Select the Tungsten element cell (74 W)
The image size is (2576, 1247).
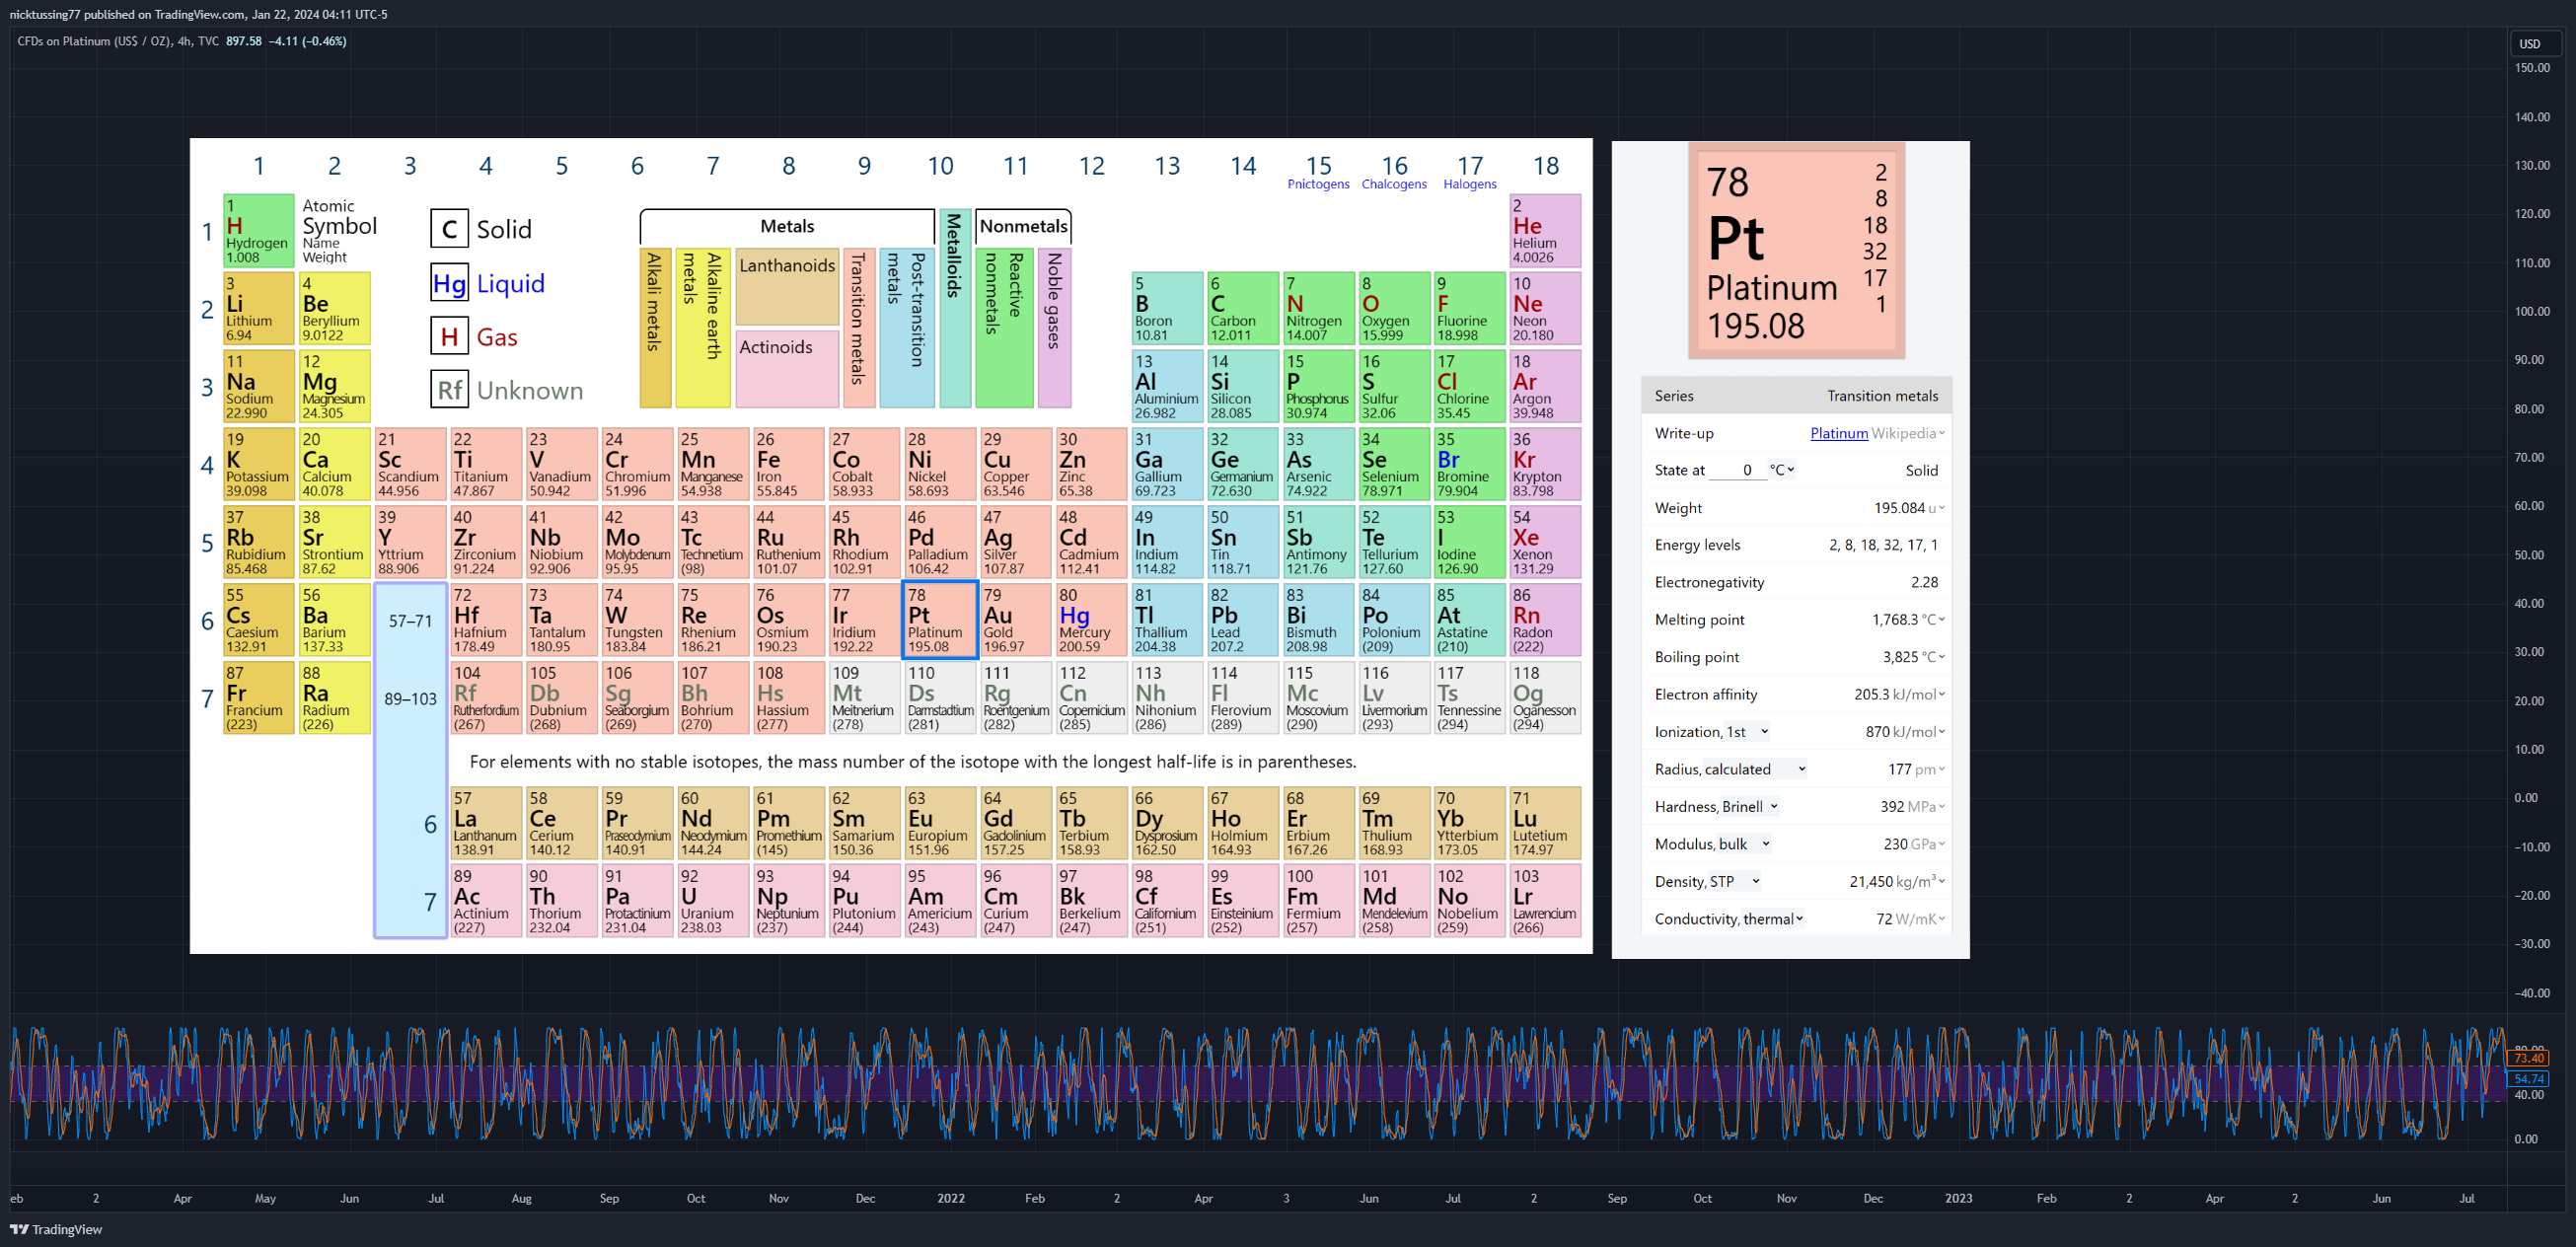[x=637, y=620]
